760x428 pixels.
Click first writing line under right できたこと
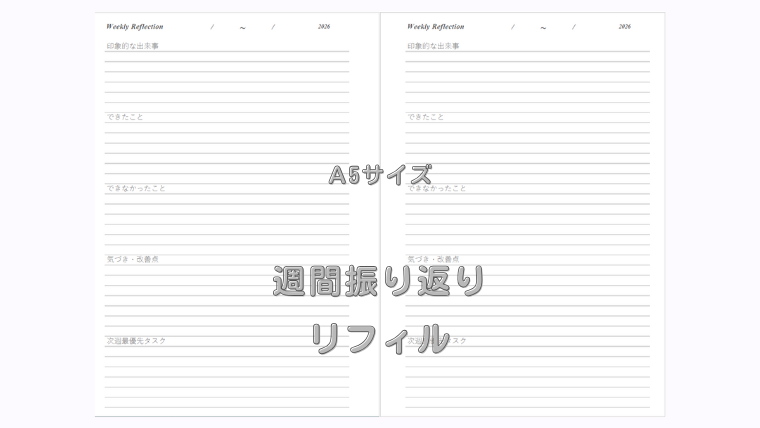pos(527,132)
